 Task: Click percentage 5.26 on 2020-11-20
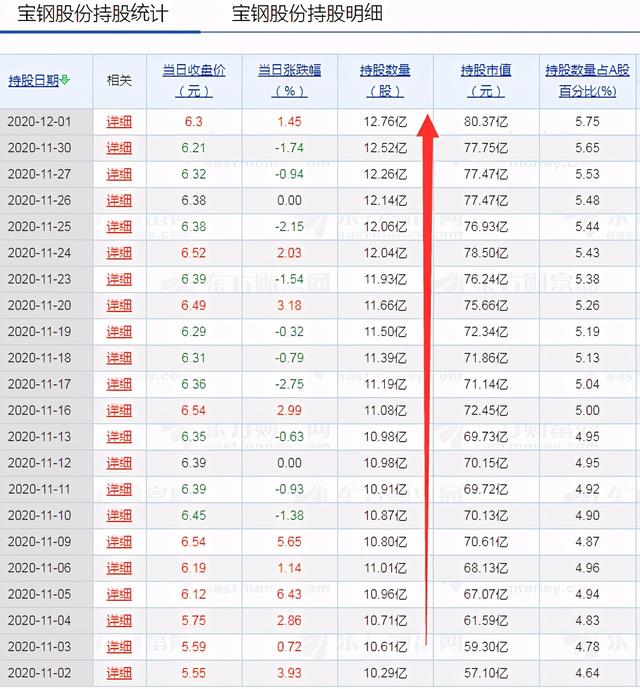(x=587, y=305)
